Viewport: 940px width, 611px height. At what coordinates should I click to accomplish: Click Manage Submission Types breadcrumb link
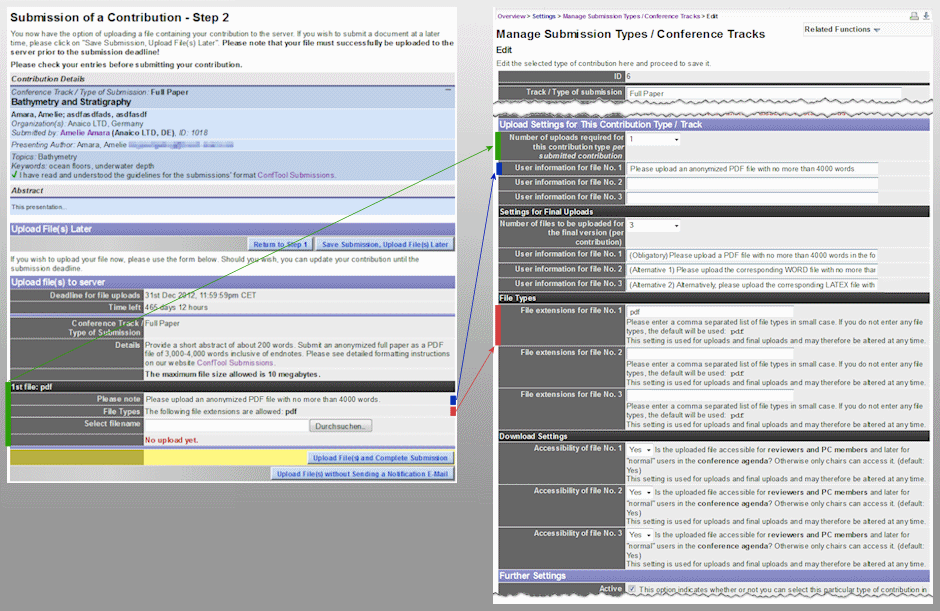tap(631, 16)
